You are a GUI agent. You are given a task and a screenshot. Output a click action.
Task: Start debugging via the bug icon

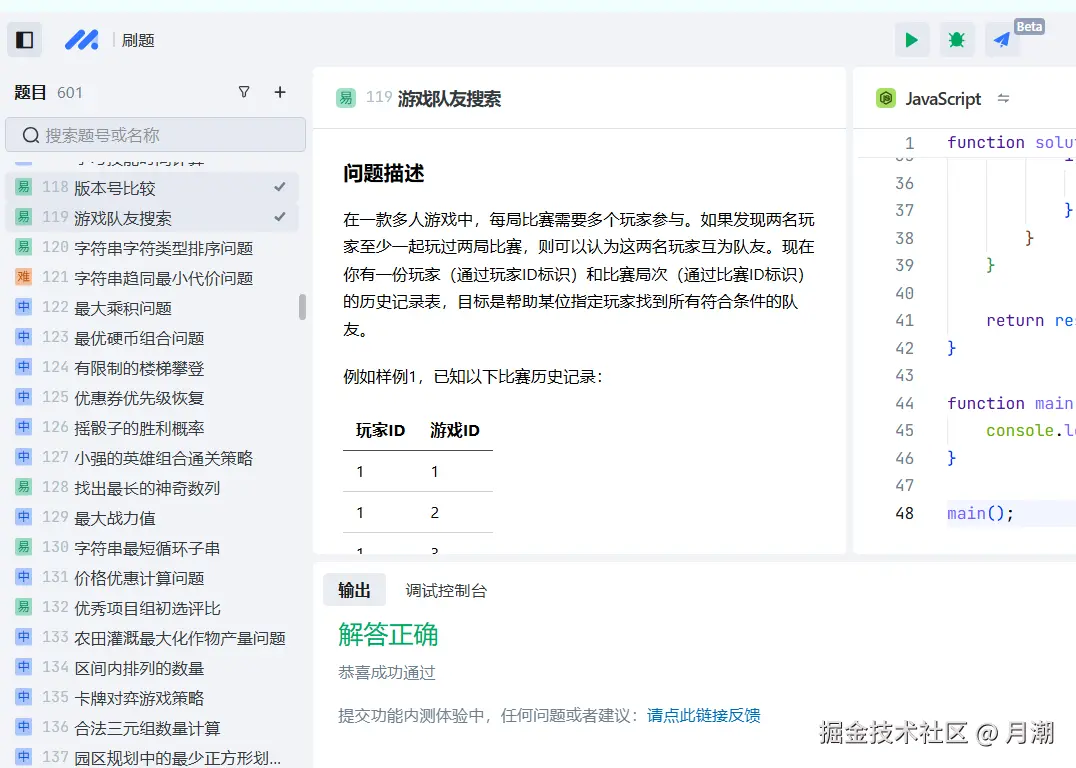(956, 39)
